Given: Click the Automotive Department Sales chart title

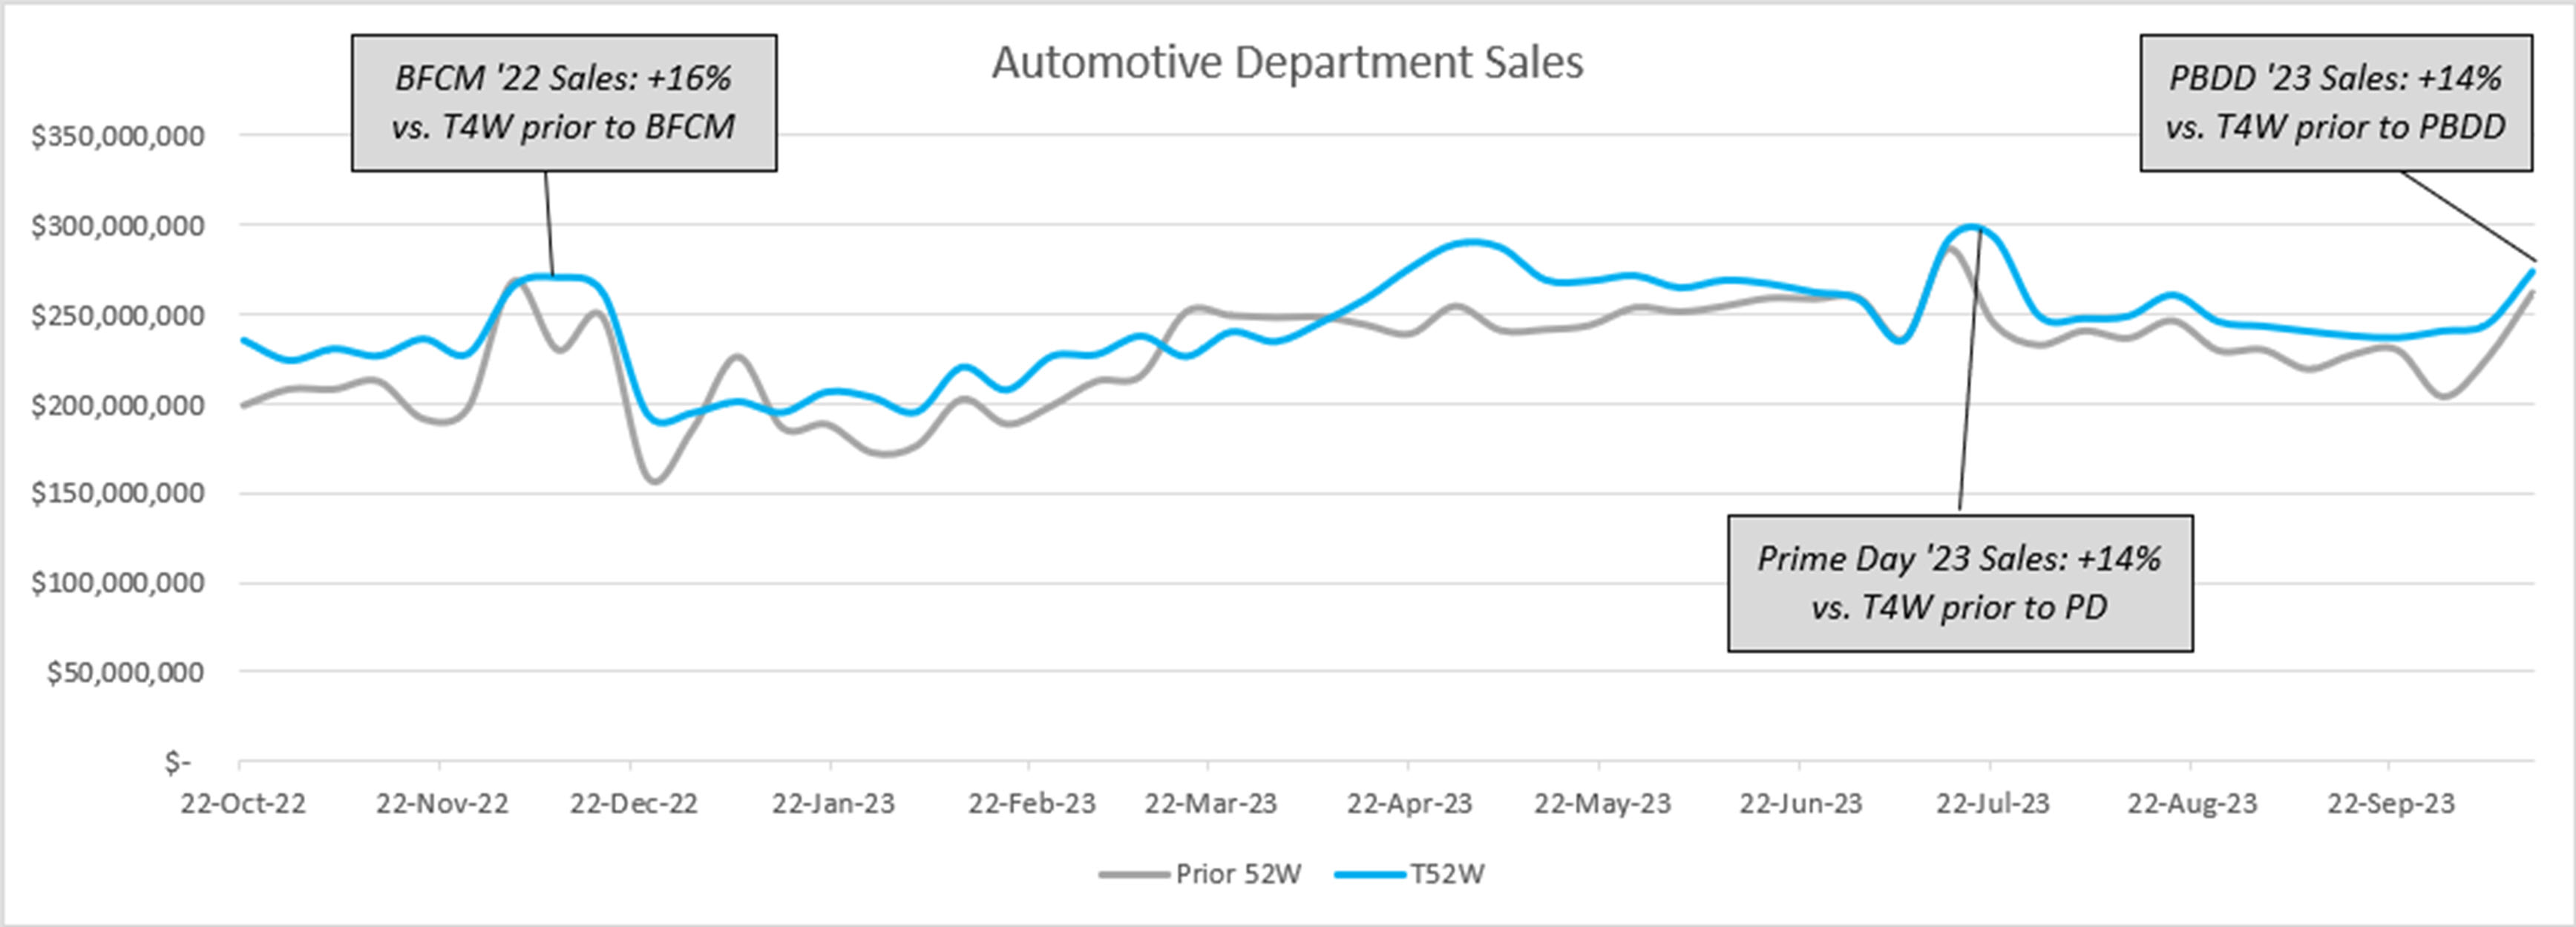Looking at the screenshot, I should point(1287,62).
